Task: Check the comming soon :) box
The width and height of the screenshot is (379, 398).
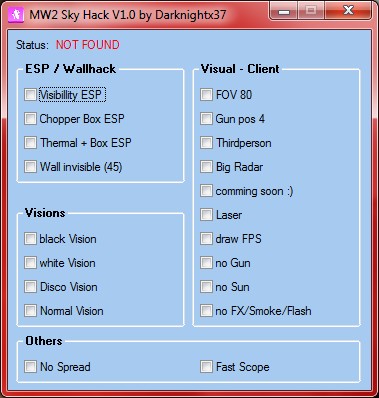Action: [206, 191]
